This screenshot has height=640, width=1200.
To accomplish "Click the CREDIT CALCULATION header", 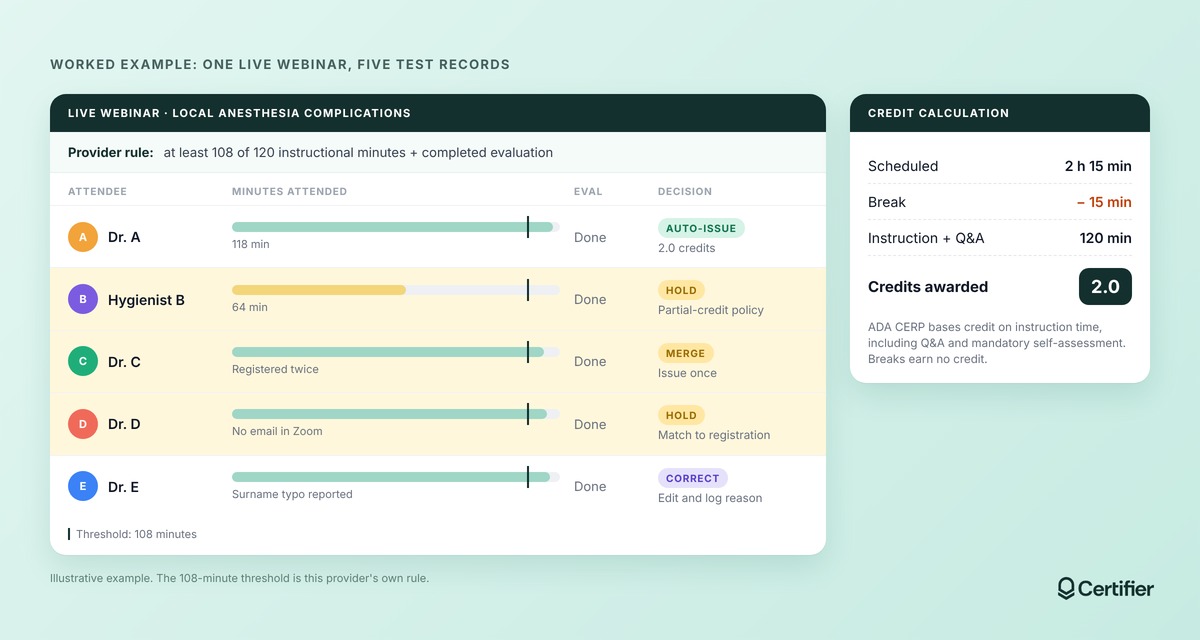I will 1000,113.
